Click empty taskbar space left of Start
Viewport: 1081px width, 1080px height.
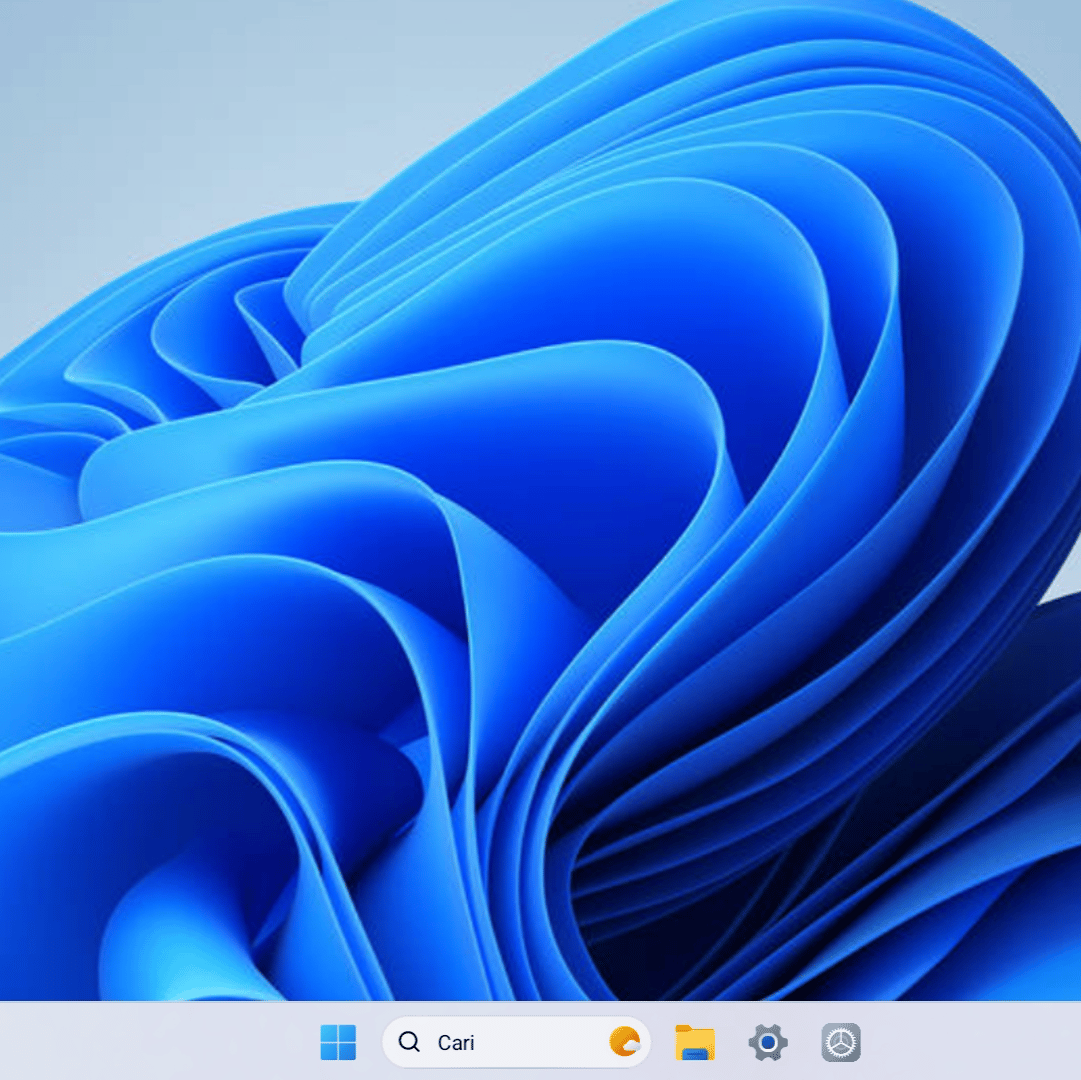coord(152,1041)
